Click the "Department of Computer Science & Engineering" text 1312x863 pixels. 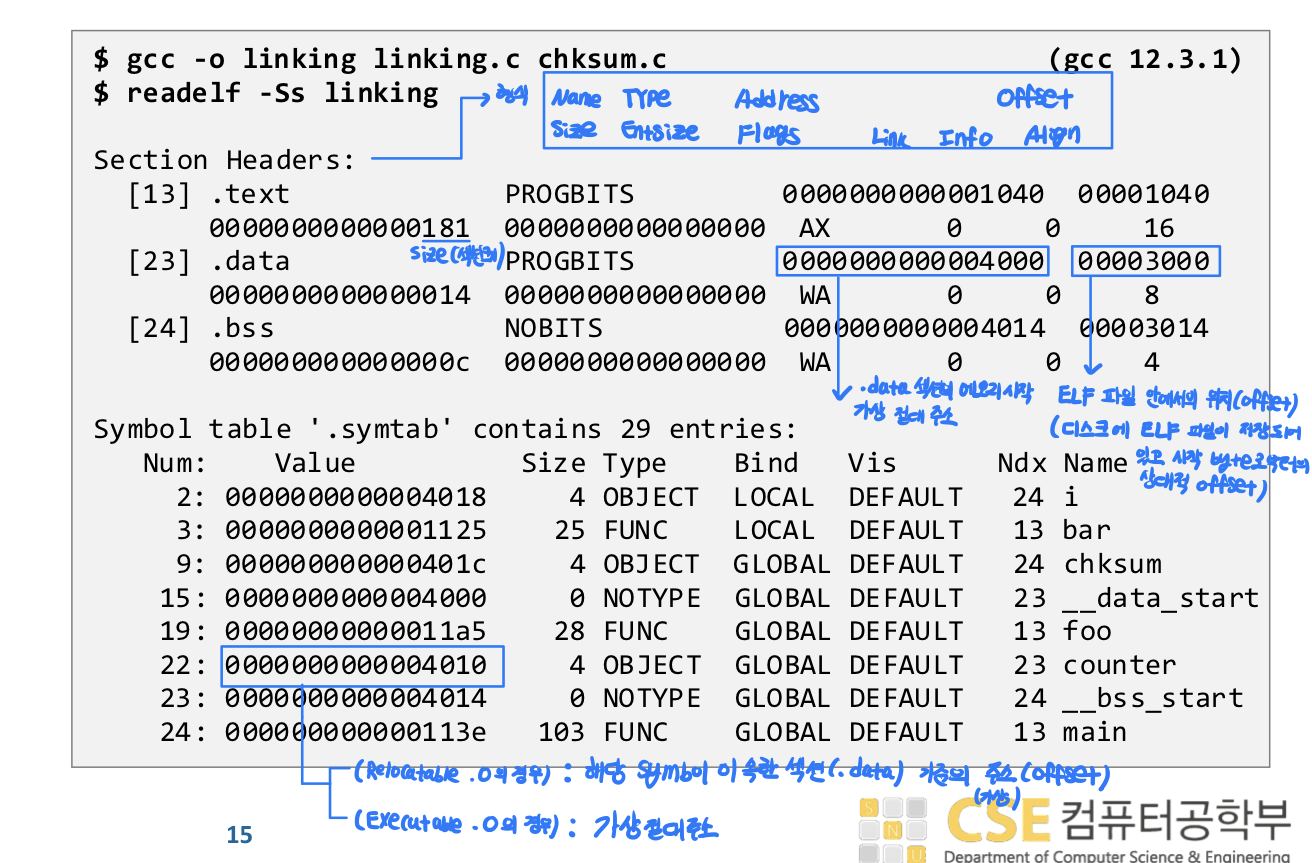pyautogui.click(x=1117, y=855)
